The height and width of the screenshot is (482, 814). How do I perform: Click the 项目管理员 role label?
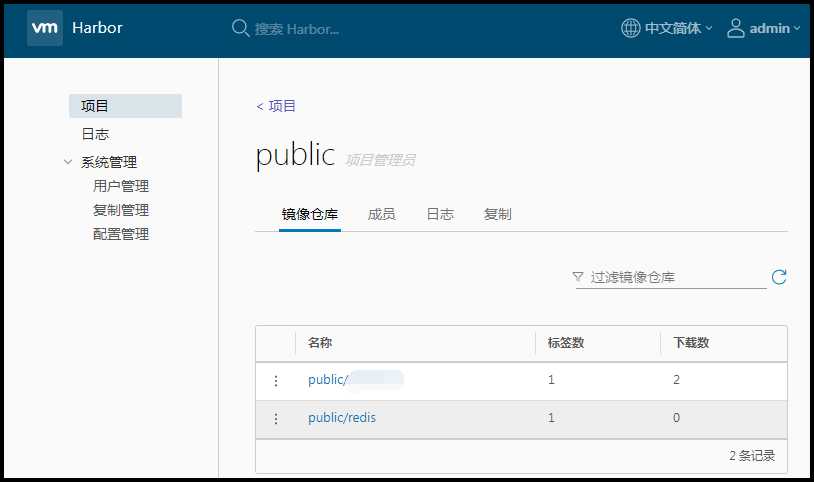[x=381, y=159]
